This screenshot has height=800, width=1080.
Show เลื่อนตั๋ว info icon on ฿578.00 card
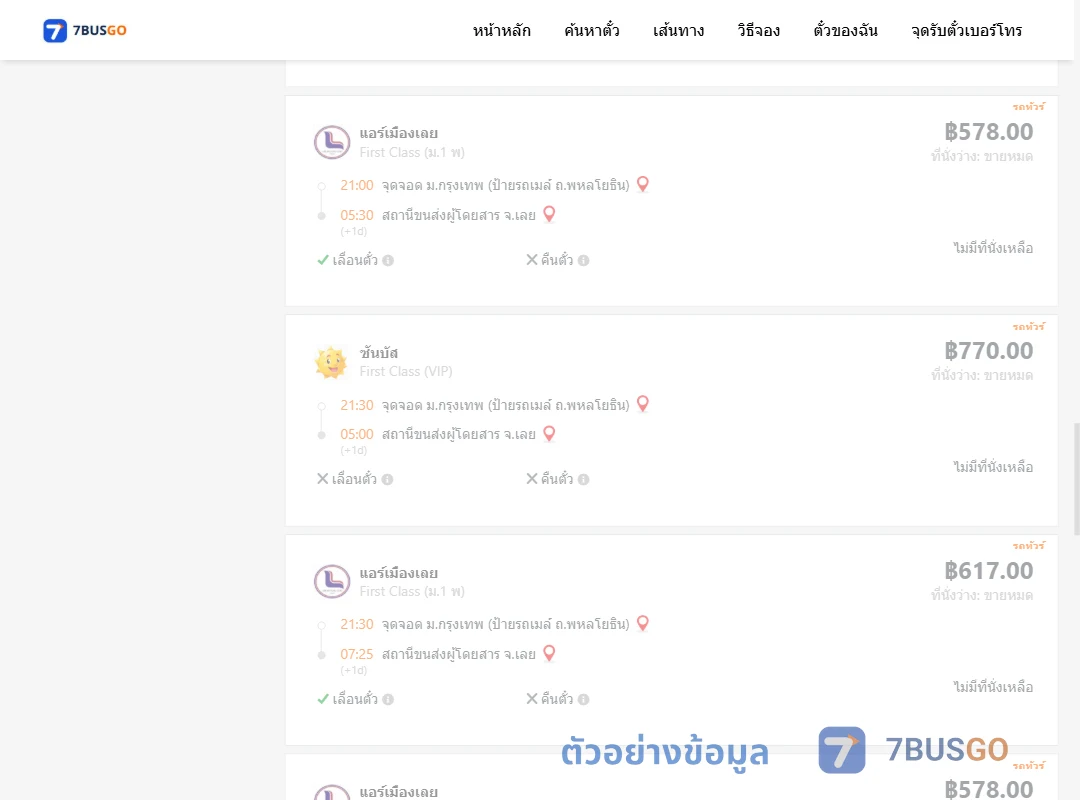(388, 260)
